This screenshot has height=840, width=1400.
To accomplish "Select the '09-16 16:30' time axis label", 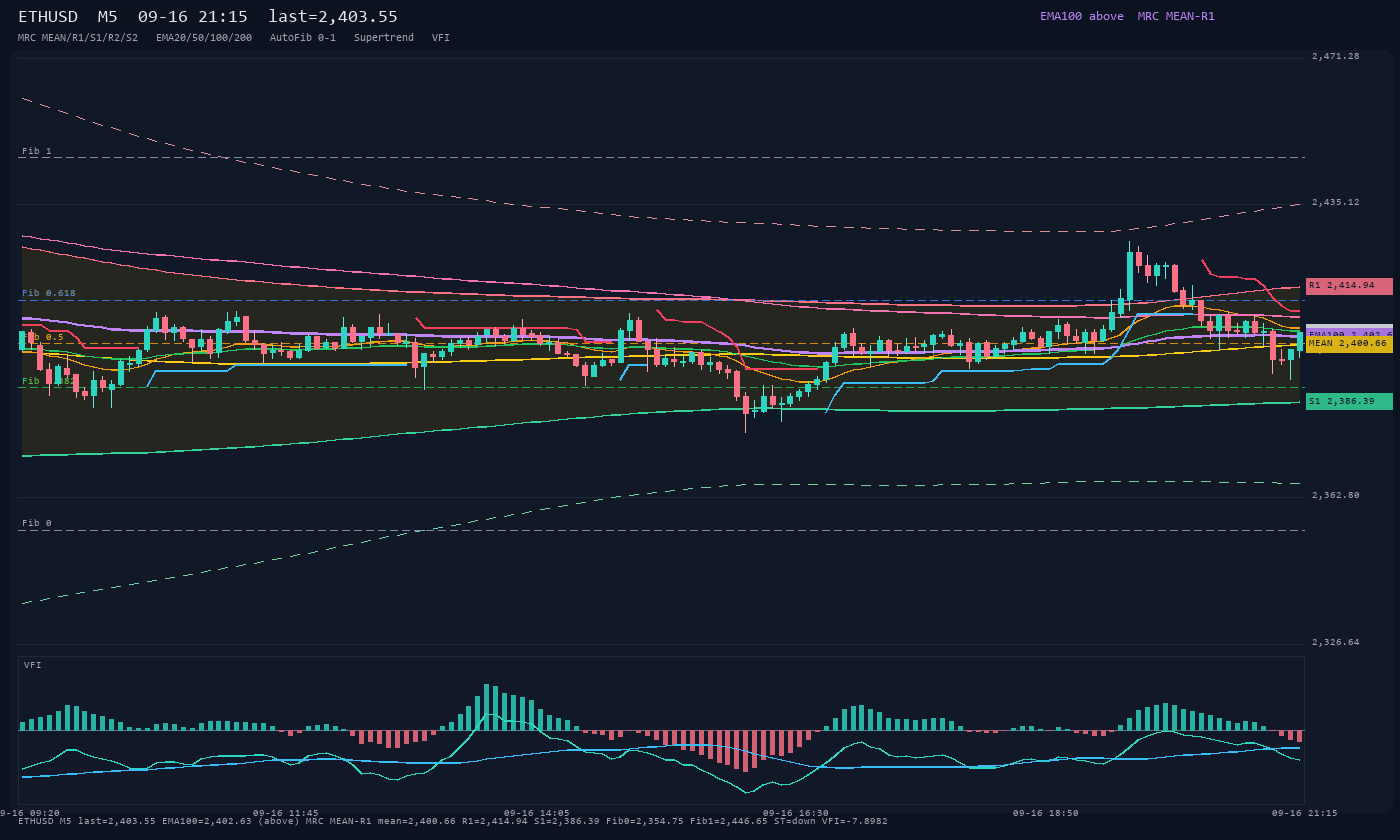I will 796,813.
